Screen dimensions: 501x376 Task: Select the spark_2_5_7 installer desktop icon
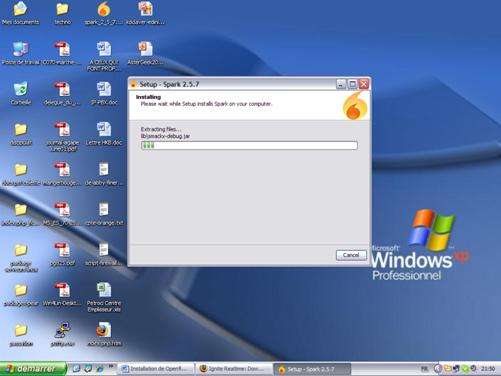coord(104,13)
